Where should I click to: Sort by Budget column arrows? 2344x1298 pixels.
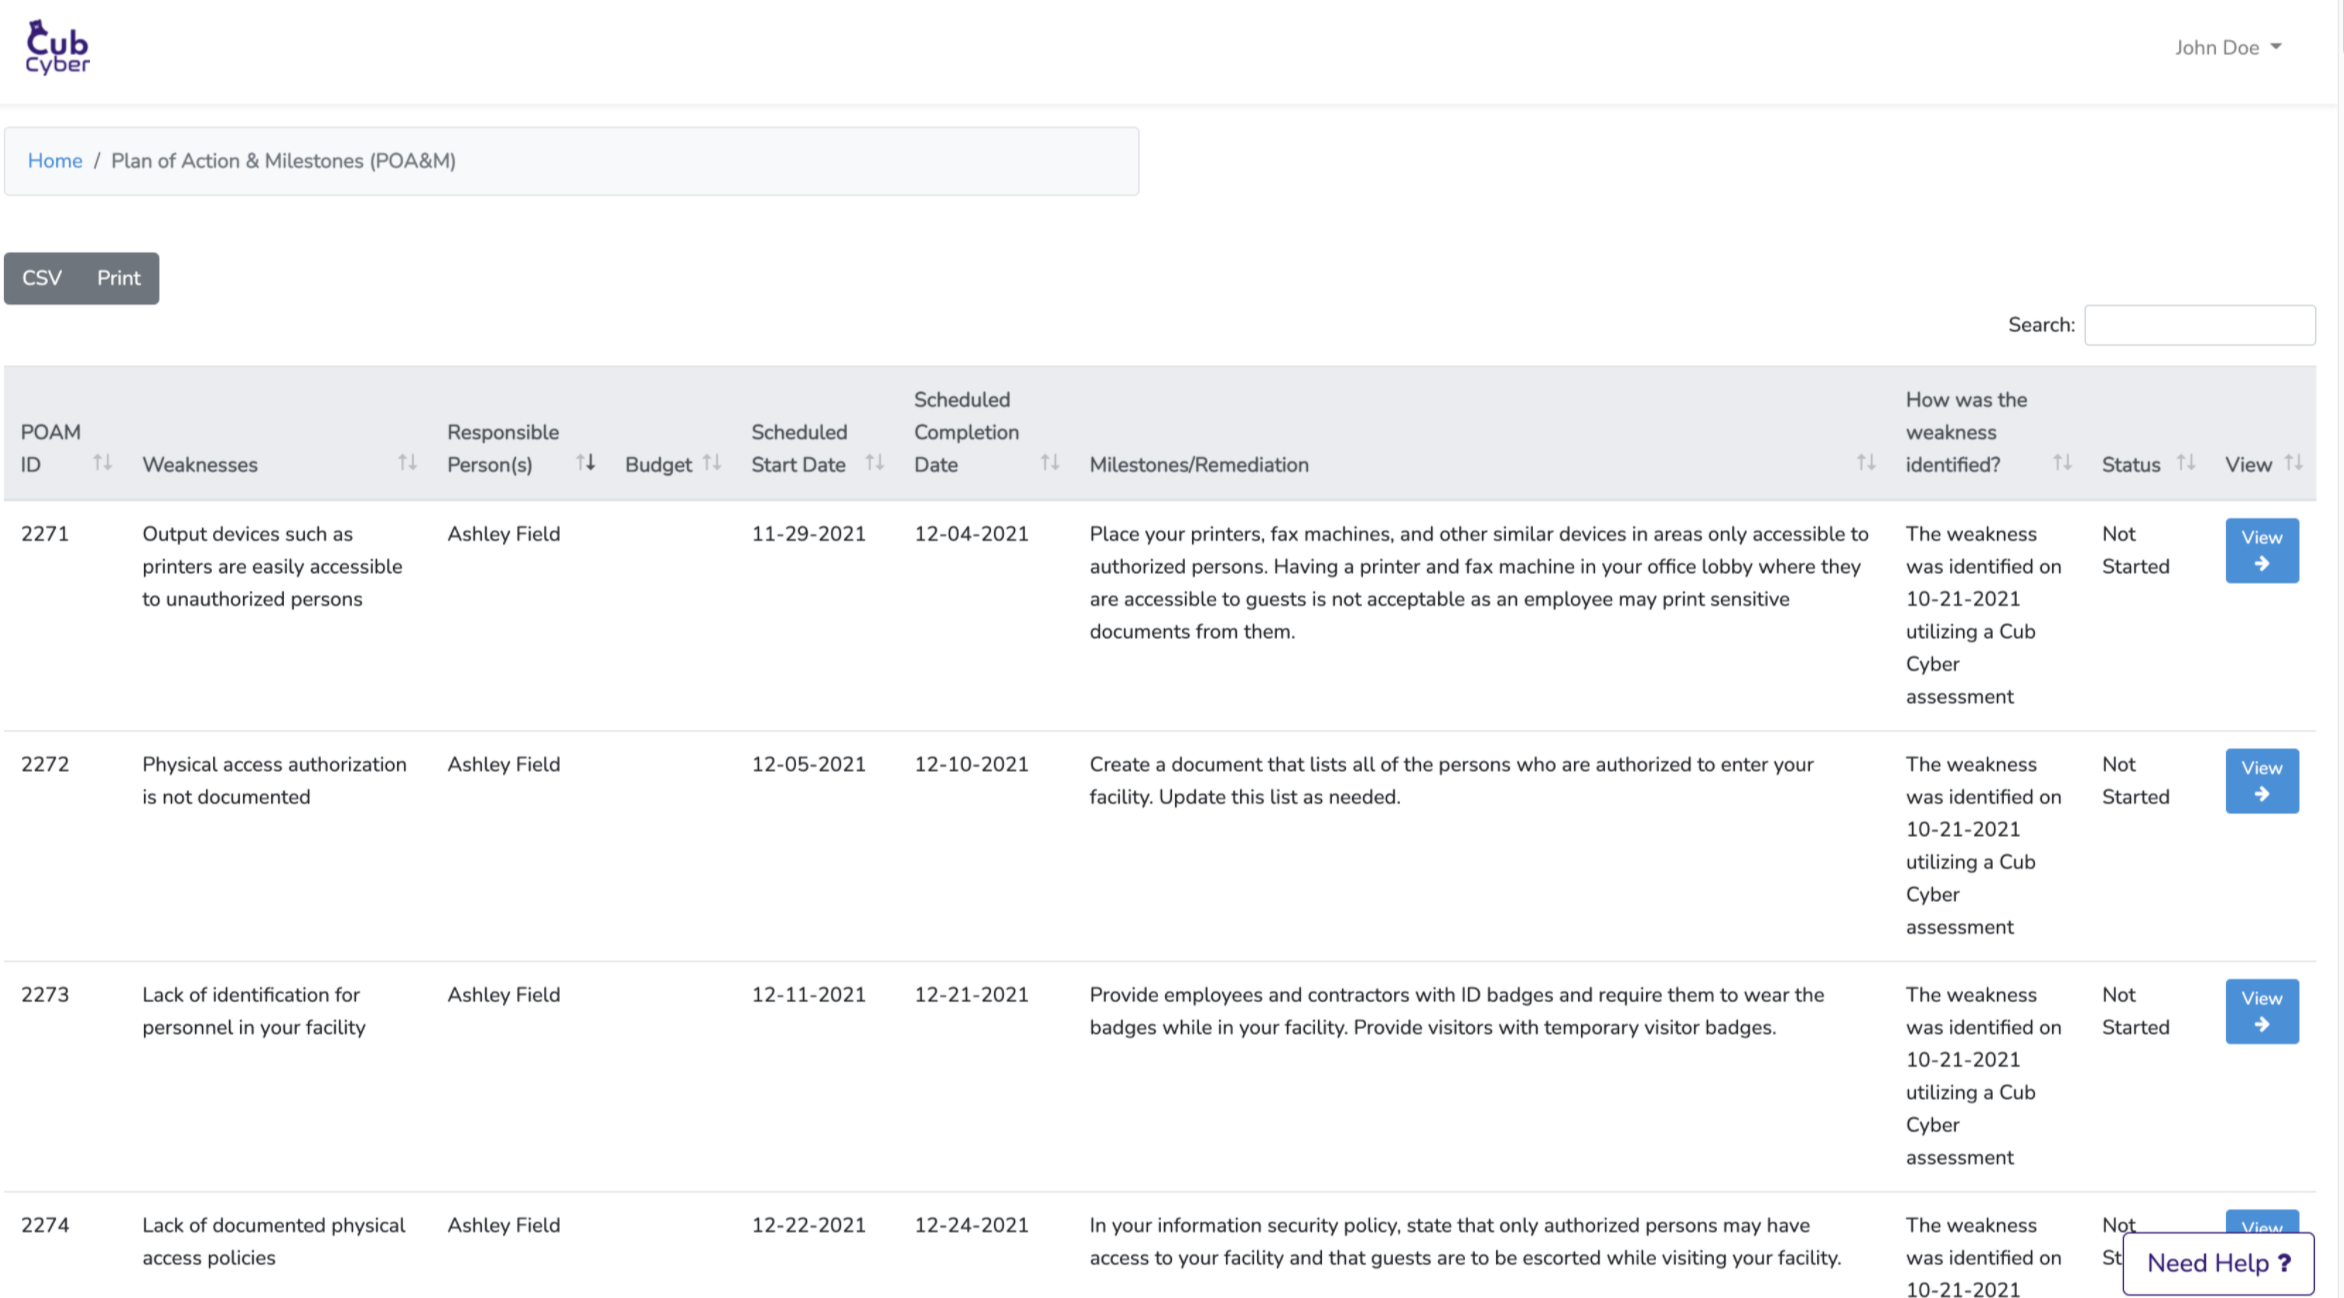(x=712, y=462)
